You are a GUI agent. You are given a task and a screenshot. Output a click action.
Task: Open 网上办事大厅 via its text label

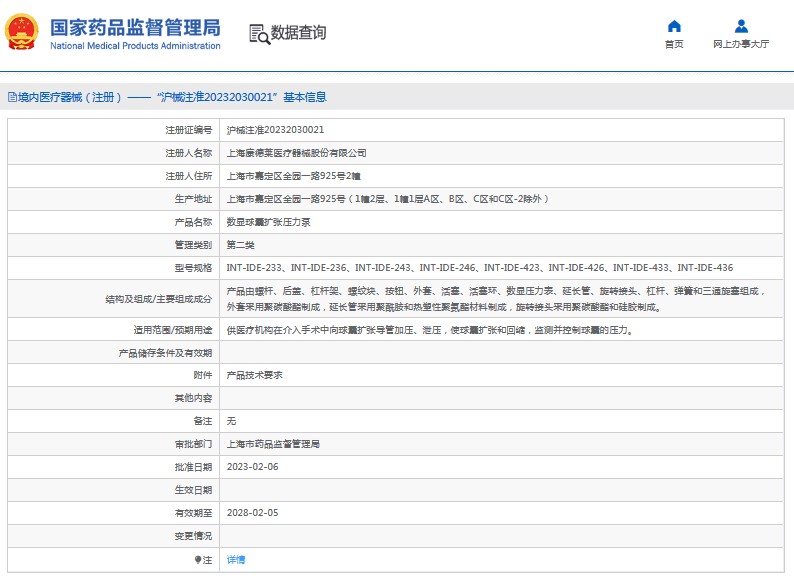[741, 45]
